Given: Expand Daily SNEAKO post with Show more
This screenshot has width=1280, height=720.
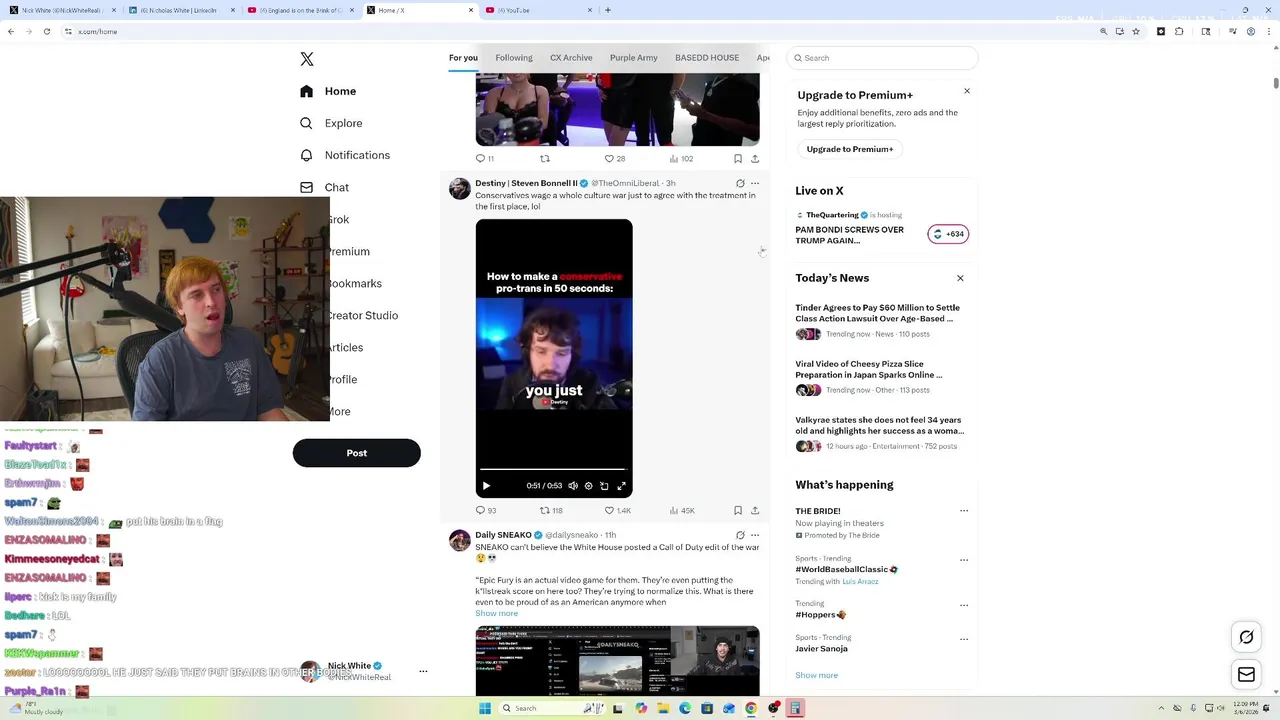Looking at the screenshot, I should (496, 613).
